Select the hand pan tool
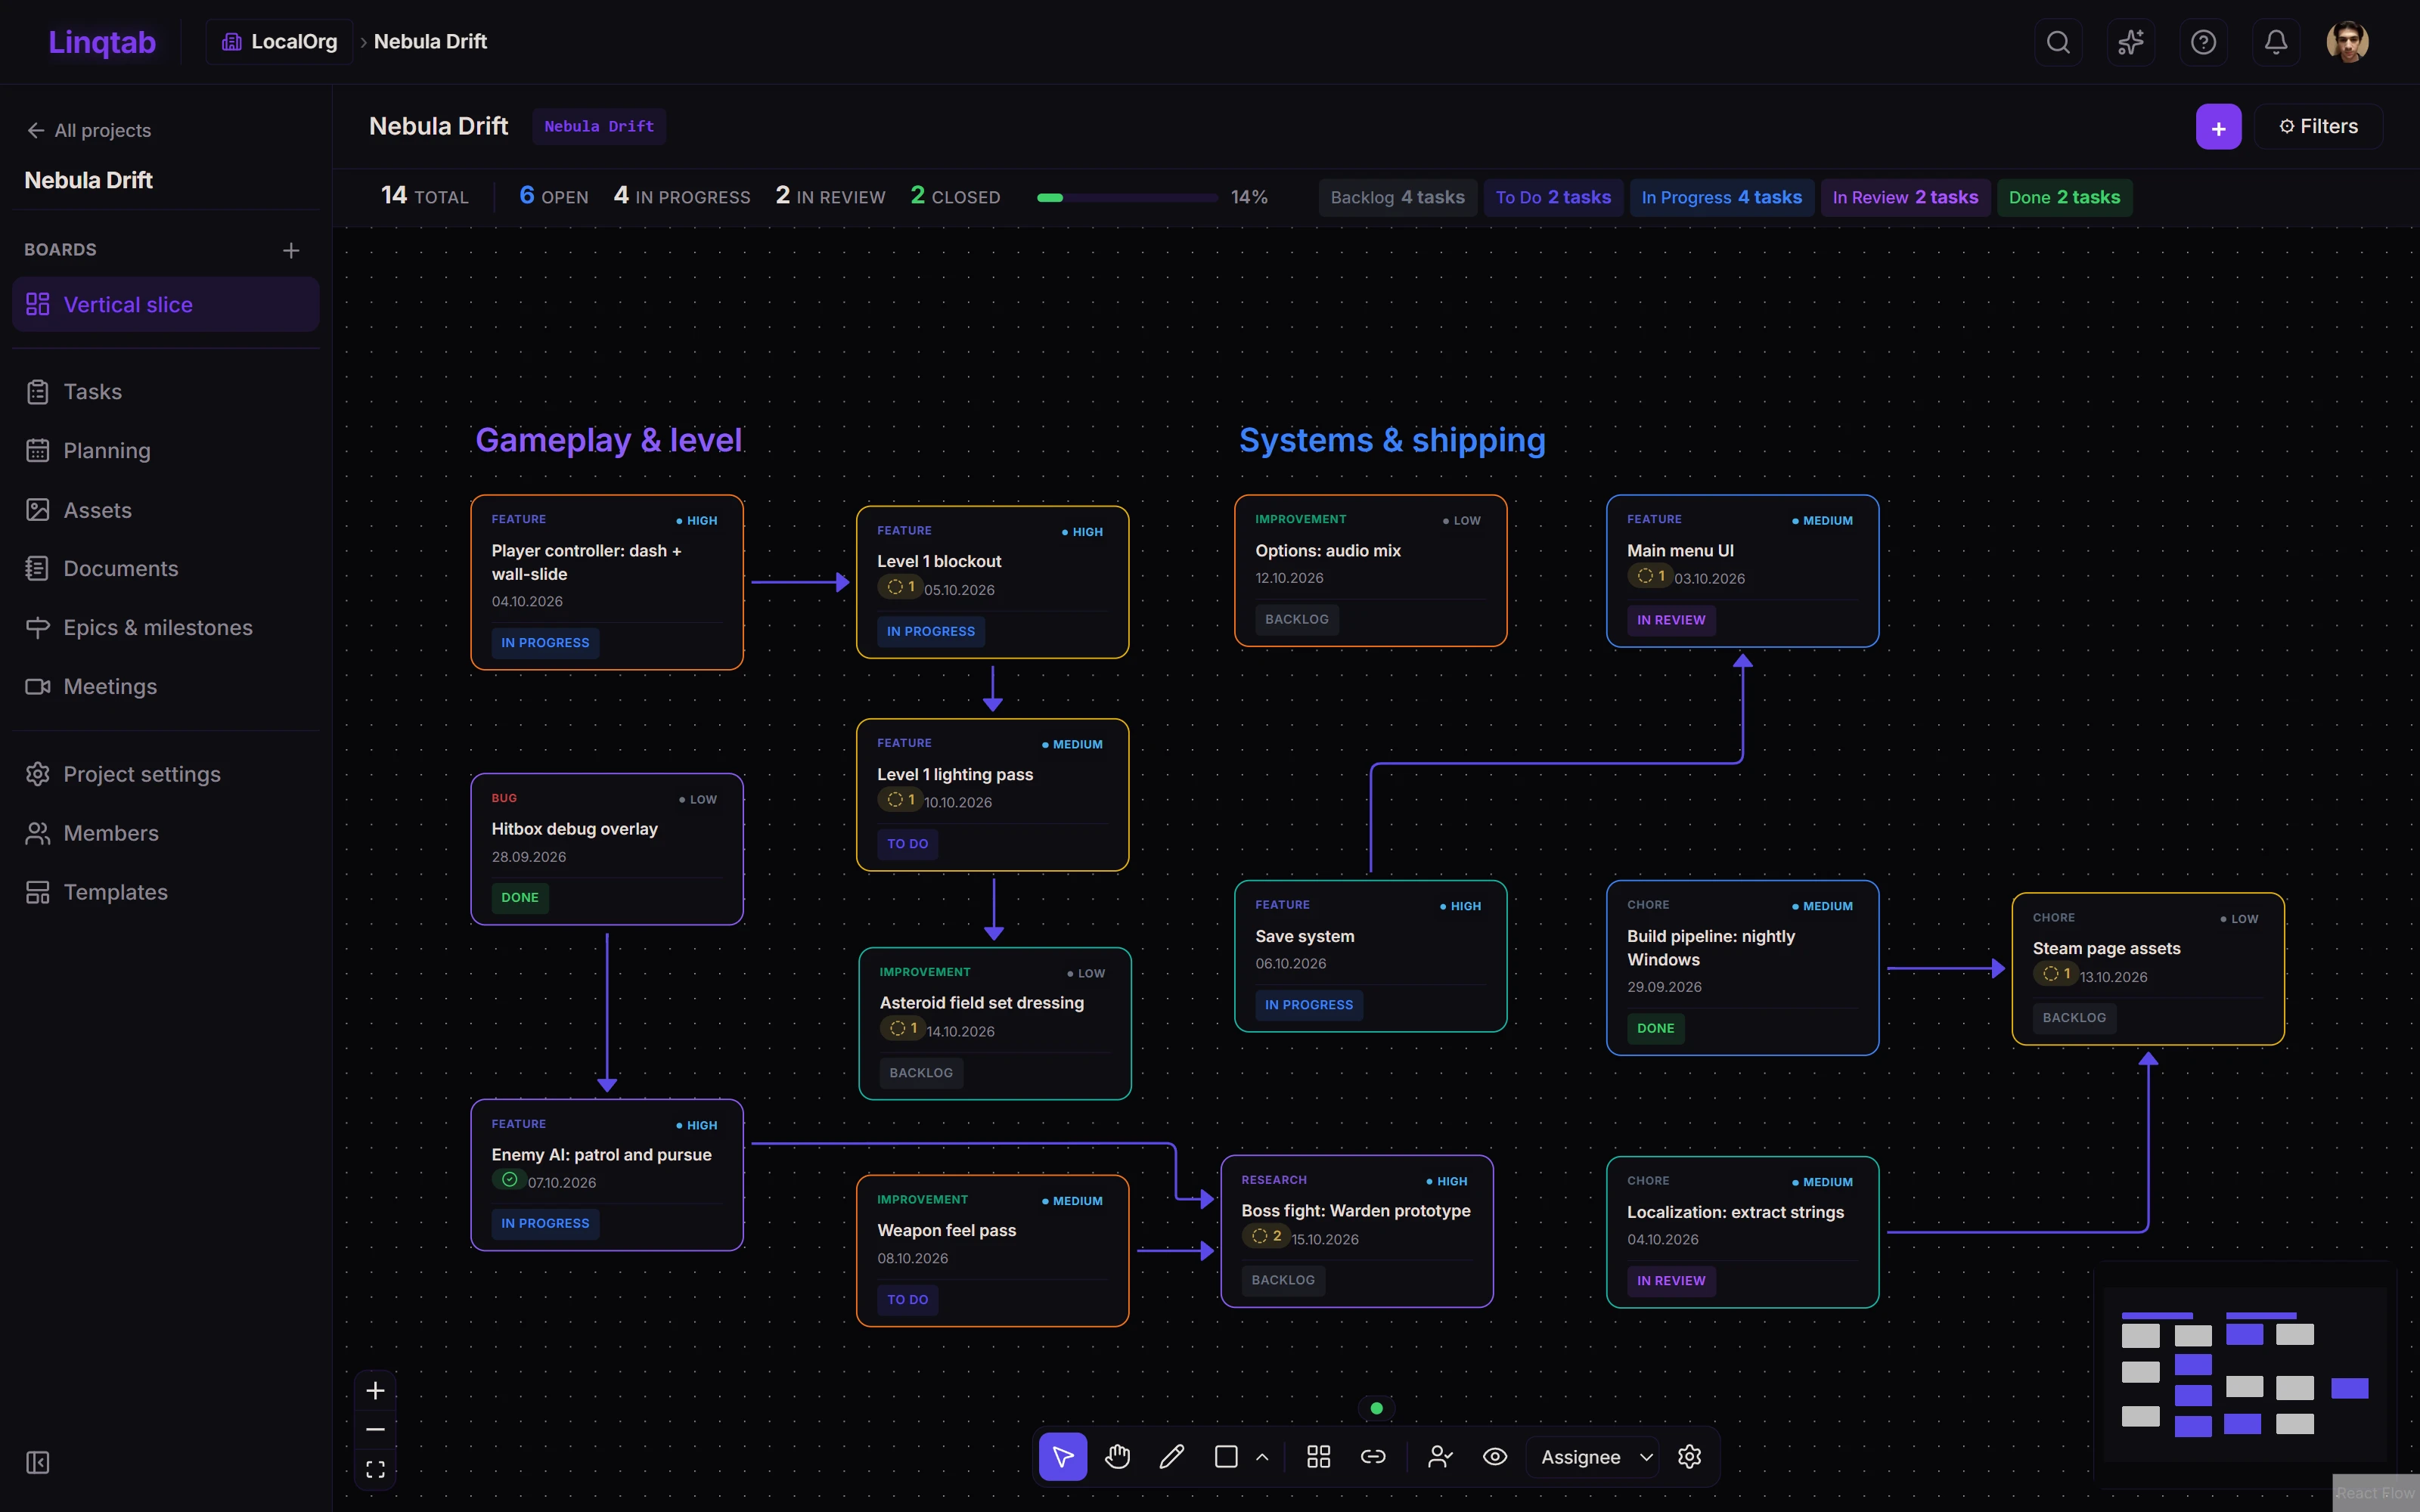This screenshot has width=2420, height=1512. pos(1117,1457)
